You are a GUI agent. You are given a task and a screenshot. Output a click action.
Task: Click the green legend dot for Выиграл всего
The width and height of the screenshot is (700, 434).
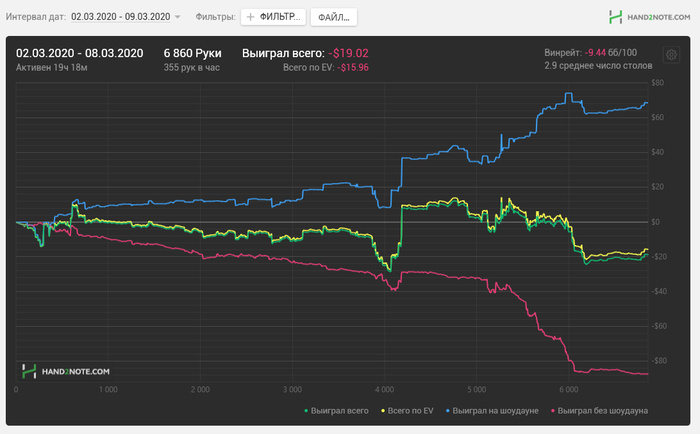306,411
